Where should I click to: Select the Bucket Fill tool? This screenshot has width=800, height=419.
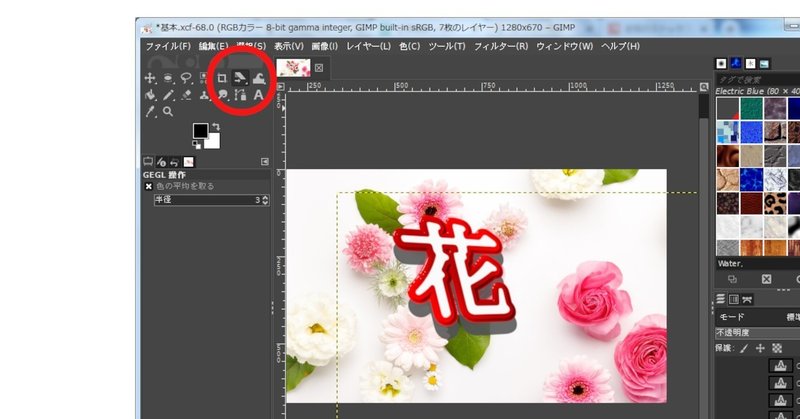[x=150, y=95]
